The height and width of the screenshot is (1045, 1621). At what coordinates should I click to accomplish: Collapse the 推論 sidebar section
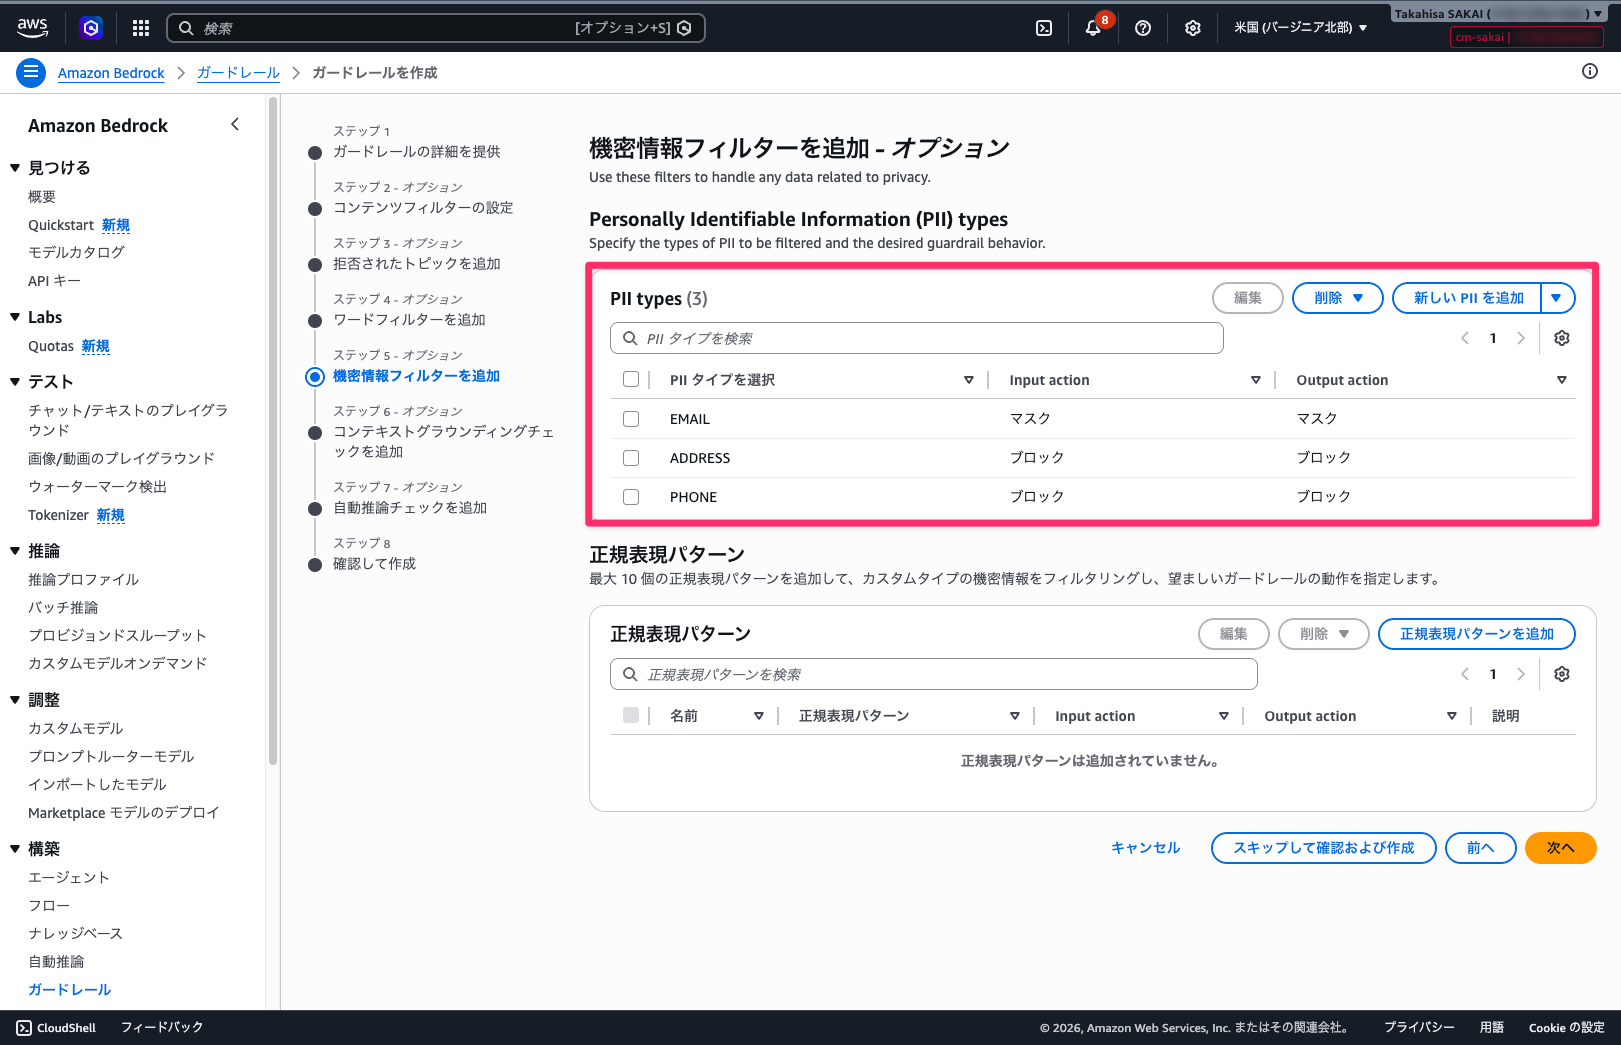[15, 551]
